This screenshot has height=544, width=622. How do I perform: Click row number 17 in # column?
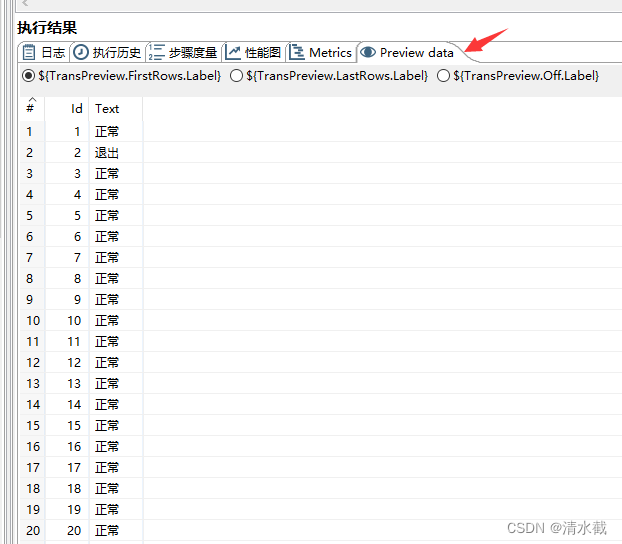point(33,467)
